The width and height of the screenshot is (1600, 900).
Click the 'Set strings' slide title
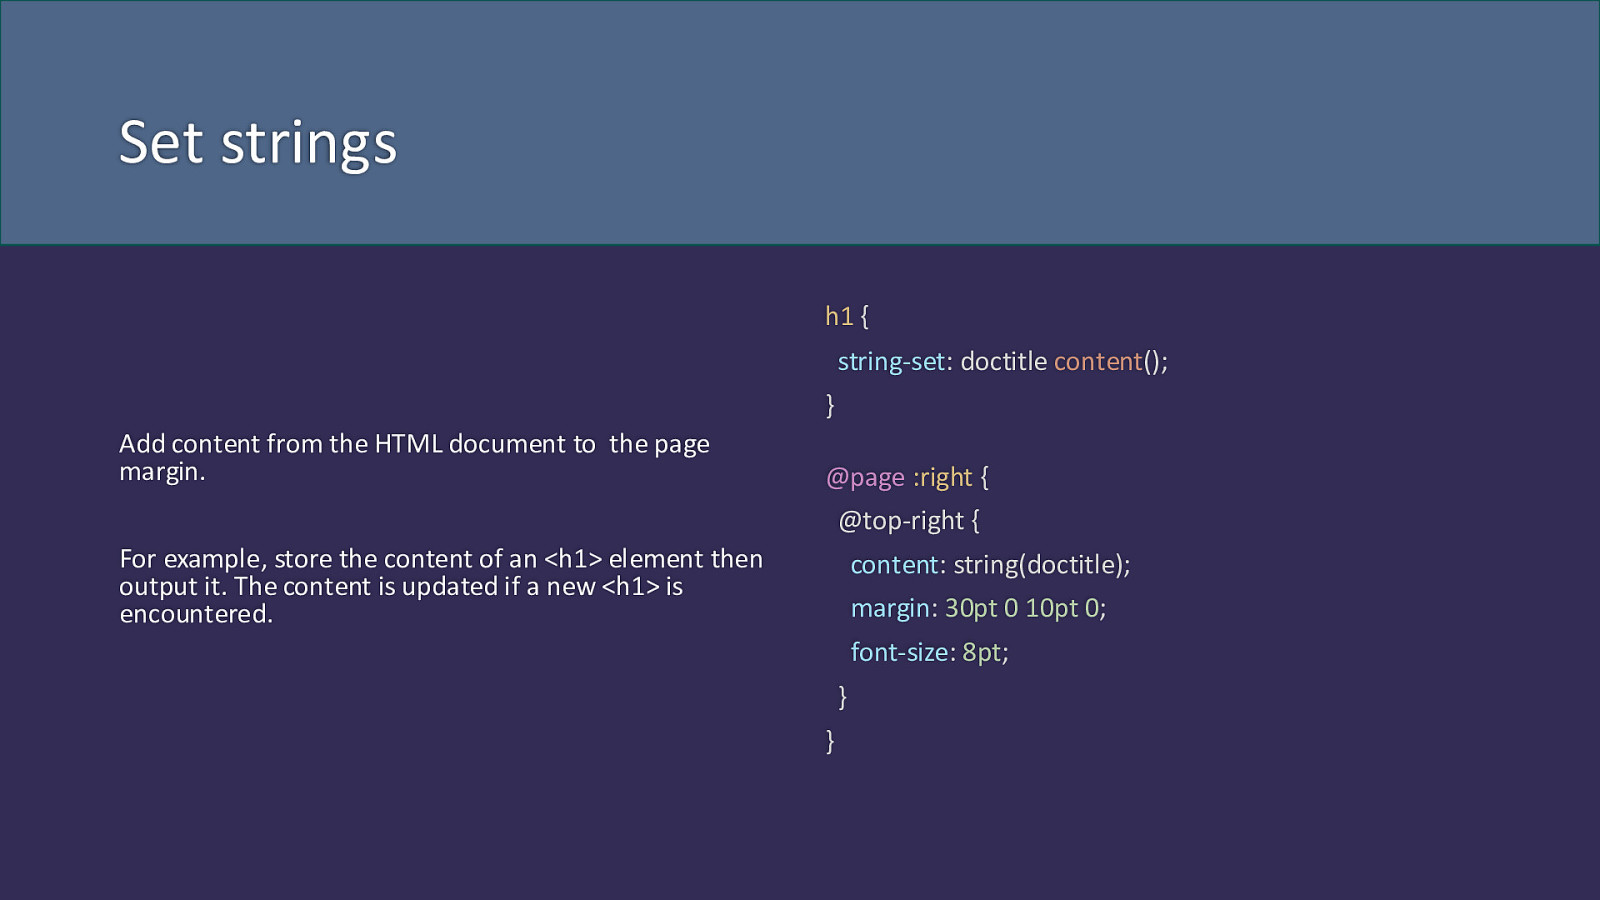pos(258,143)
